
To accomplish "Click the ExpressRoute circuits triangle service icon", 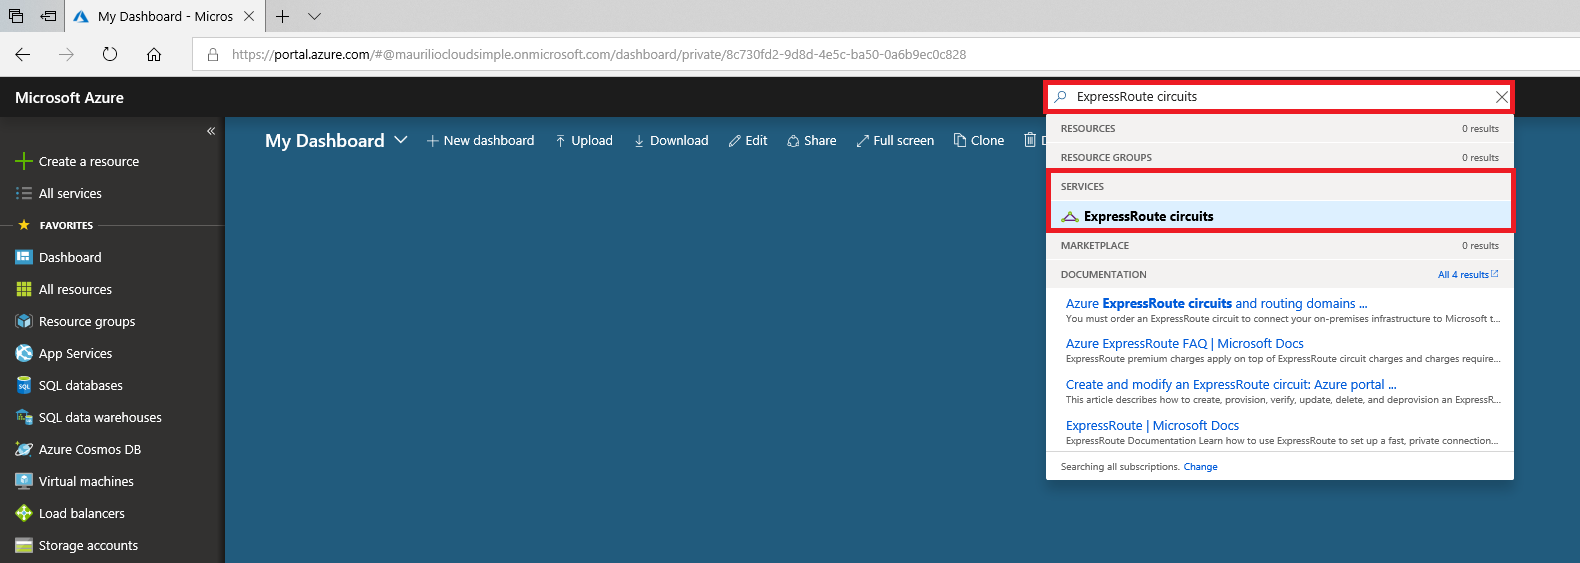I will pyautogui.click(x=1070, y=216).
